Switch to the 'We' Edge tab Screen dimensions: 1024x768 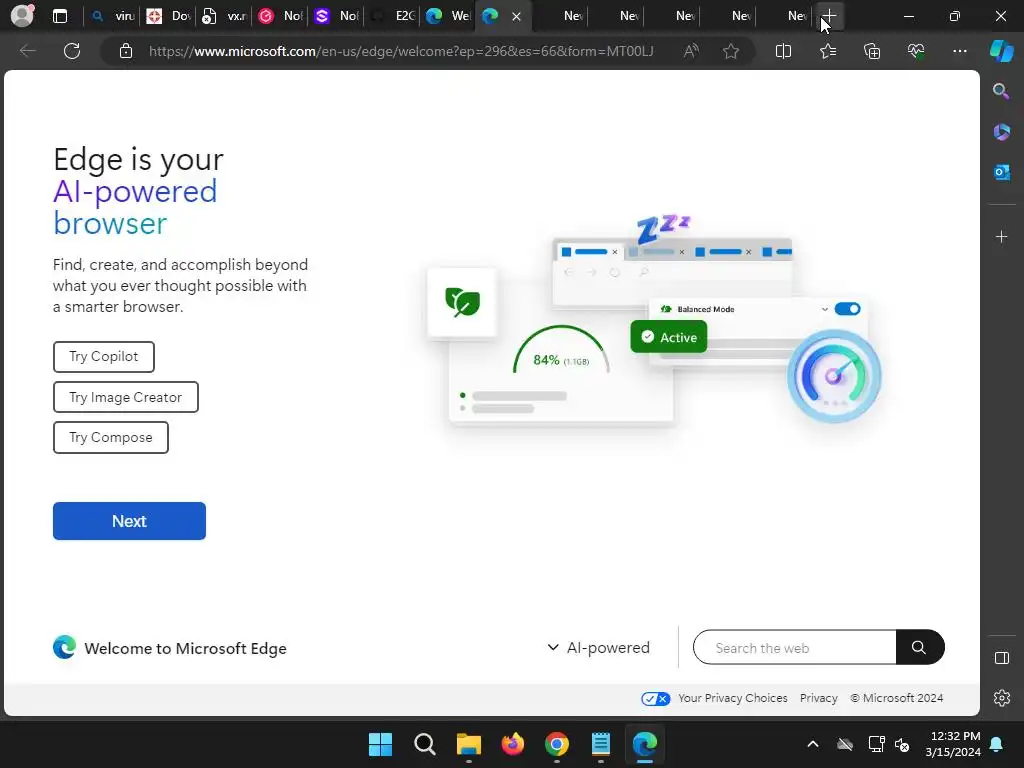tap(447, 16)
